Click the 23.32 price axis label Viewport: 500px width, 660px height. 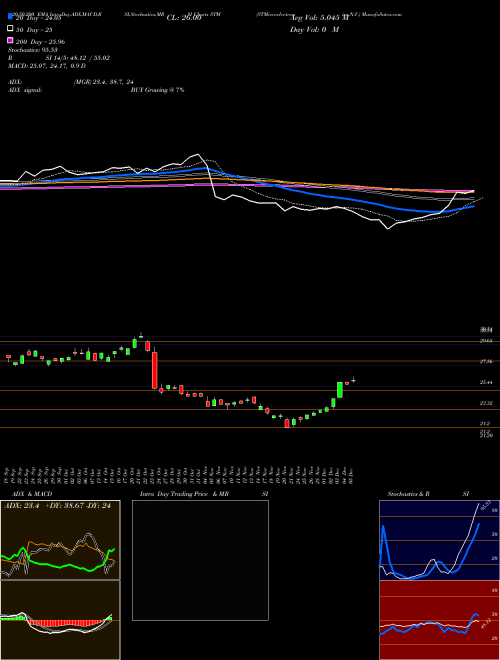pos(487,403)
